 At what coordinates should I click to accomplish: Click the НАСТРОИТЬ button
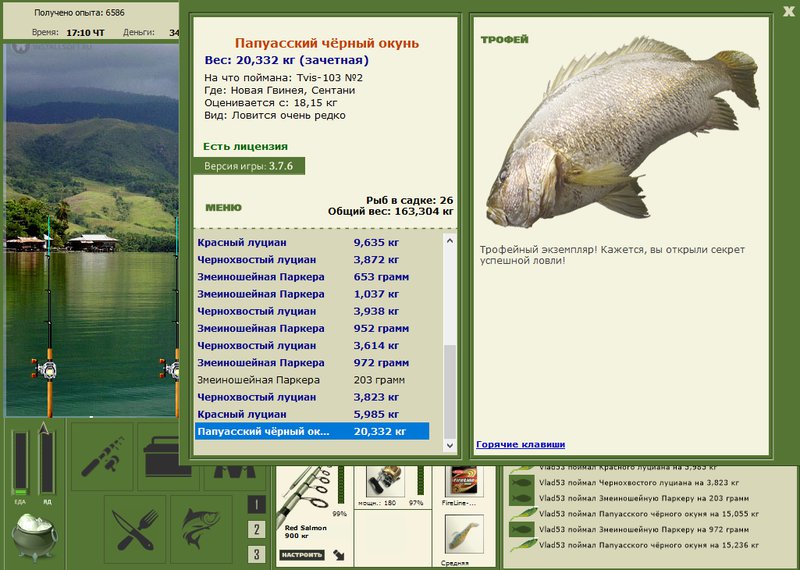[x=302, y=555]
